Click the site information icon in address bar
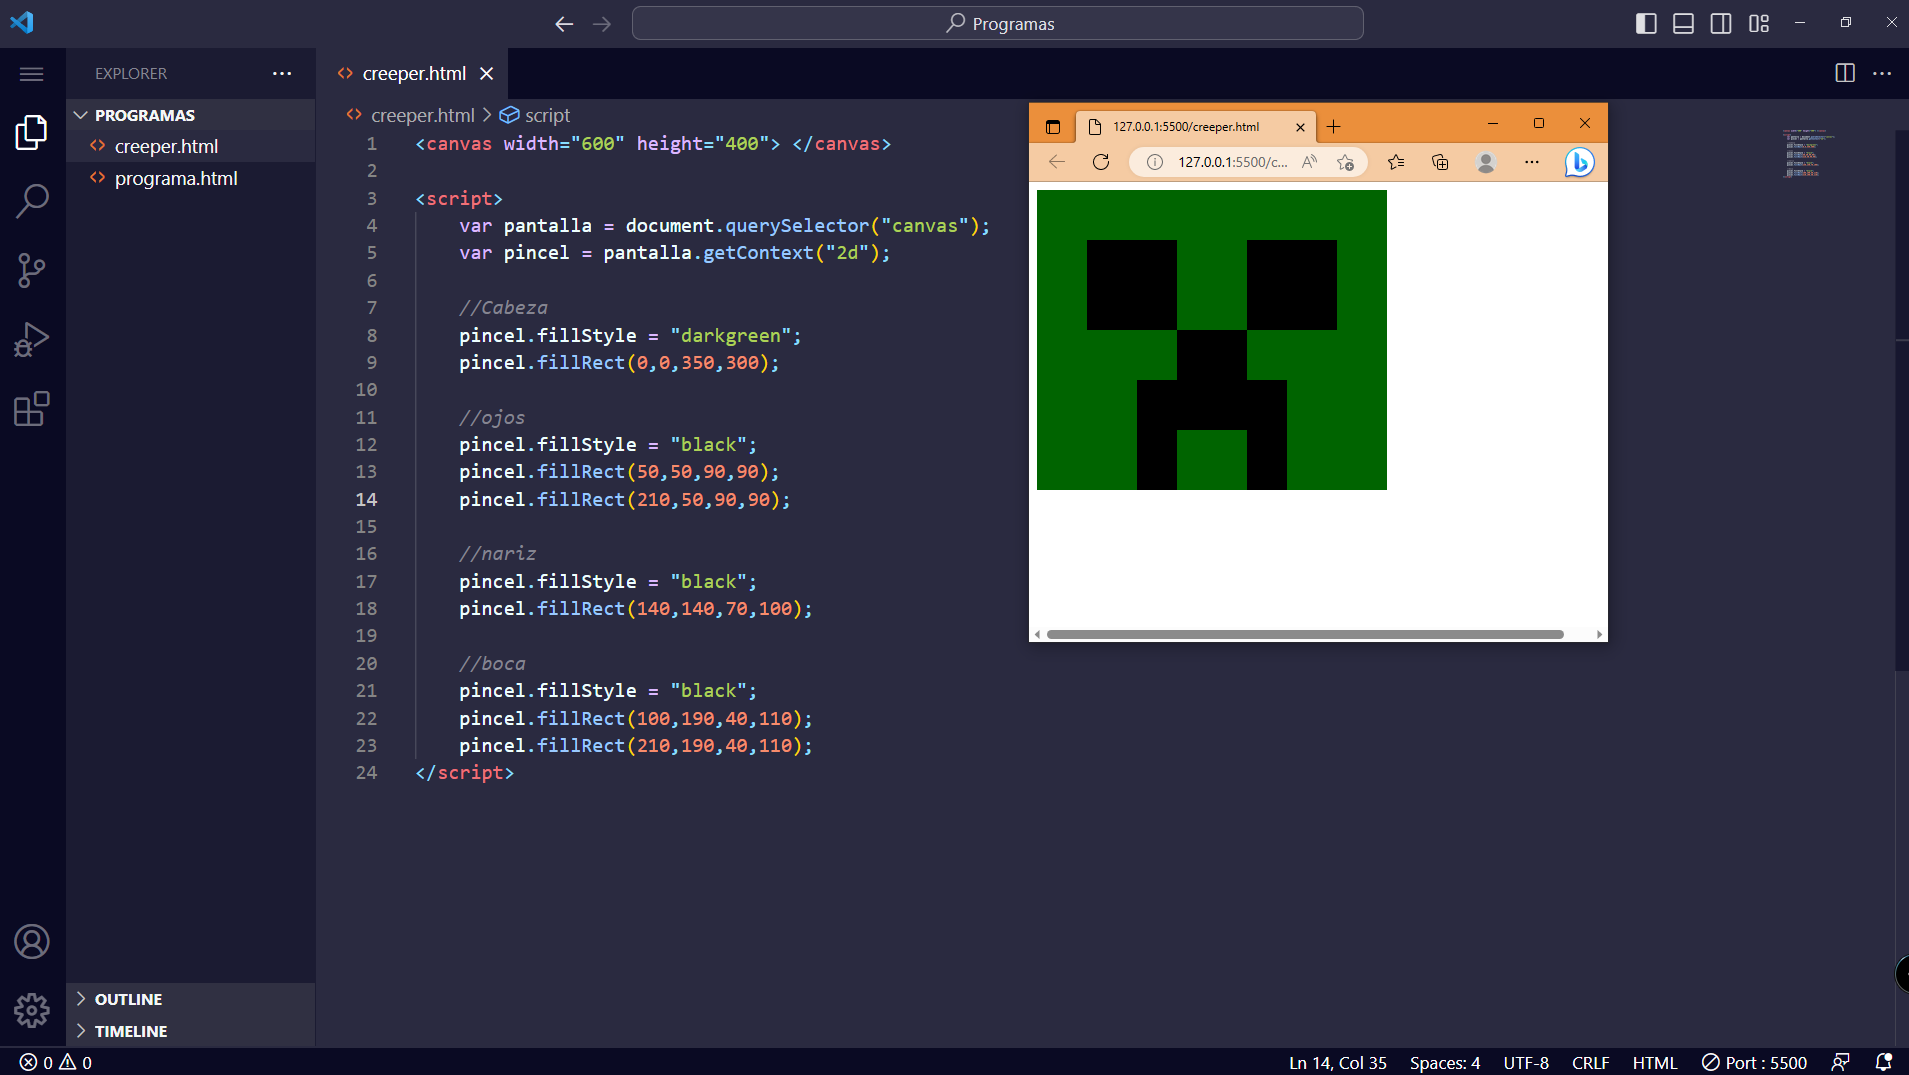Viewport: 1909px width, 1075px height. coord(1155,162)
